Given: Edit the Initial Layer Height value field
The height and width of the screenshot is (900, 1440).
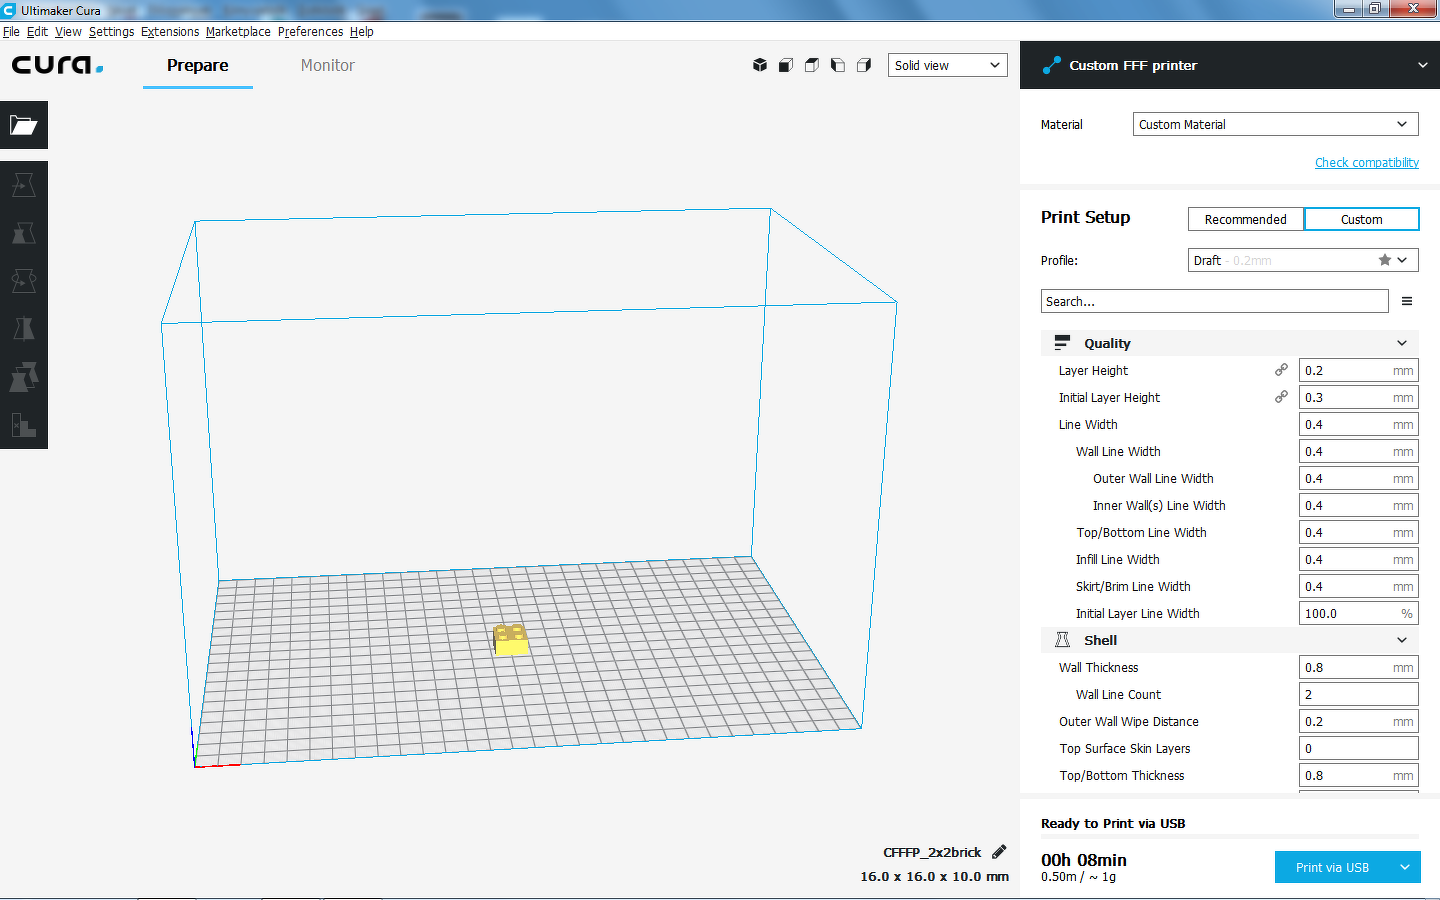Looking at the screenshot, I should coord(1358,397).
